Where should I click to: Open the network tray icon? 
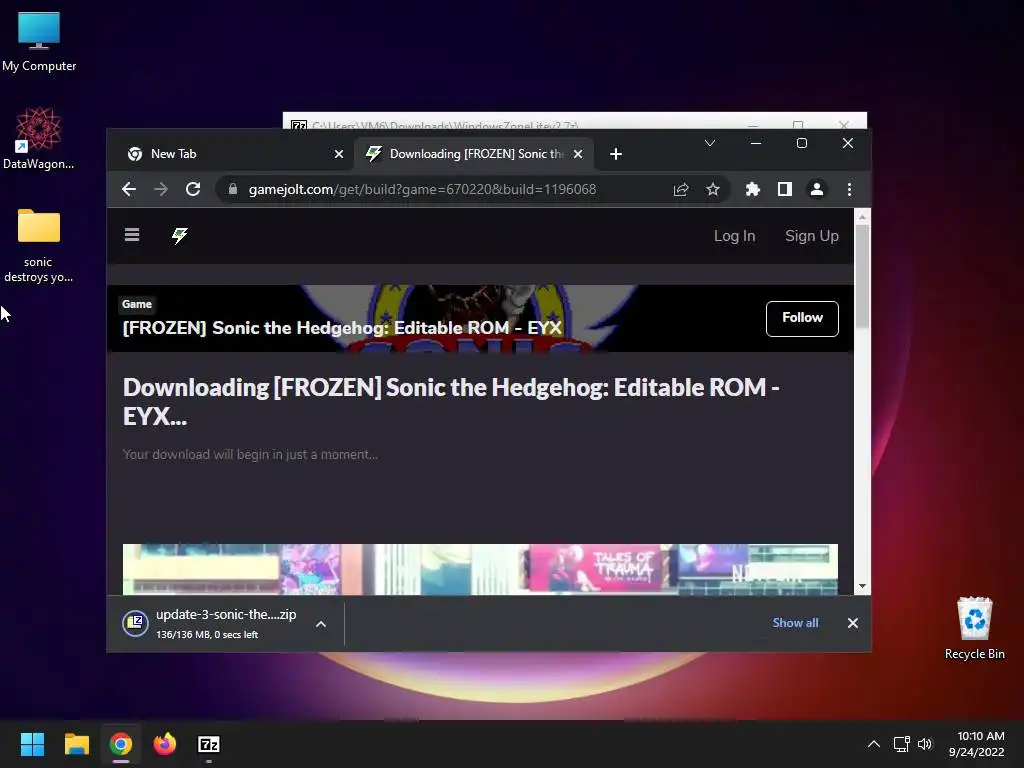(x=901, y=744)
